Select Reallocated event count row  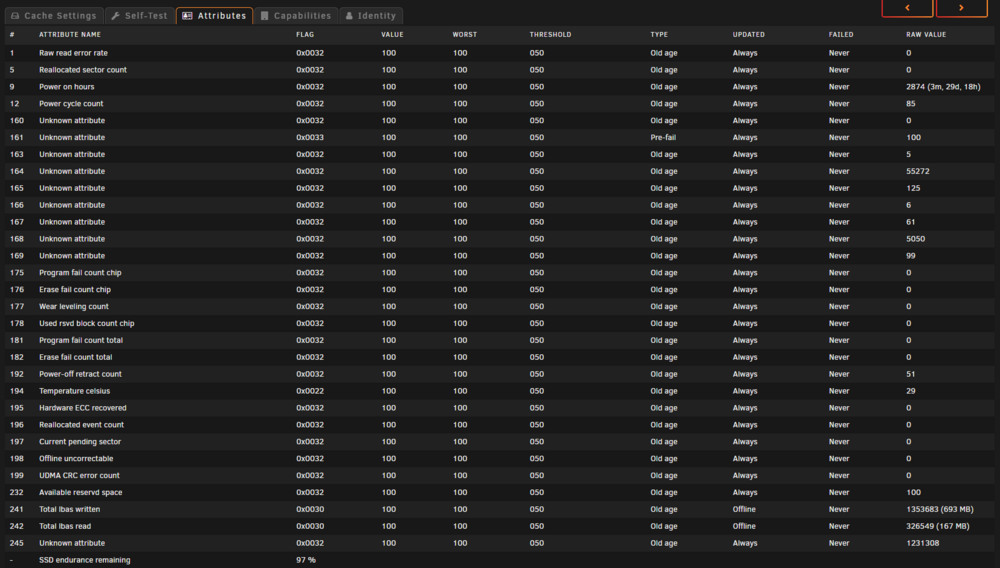tap(500, 425)
